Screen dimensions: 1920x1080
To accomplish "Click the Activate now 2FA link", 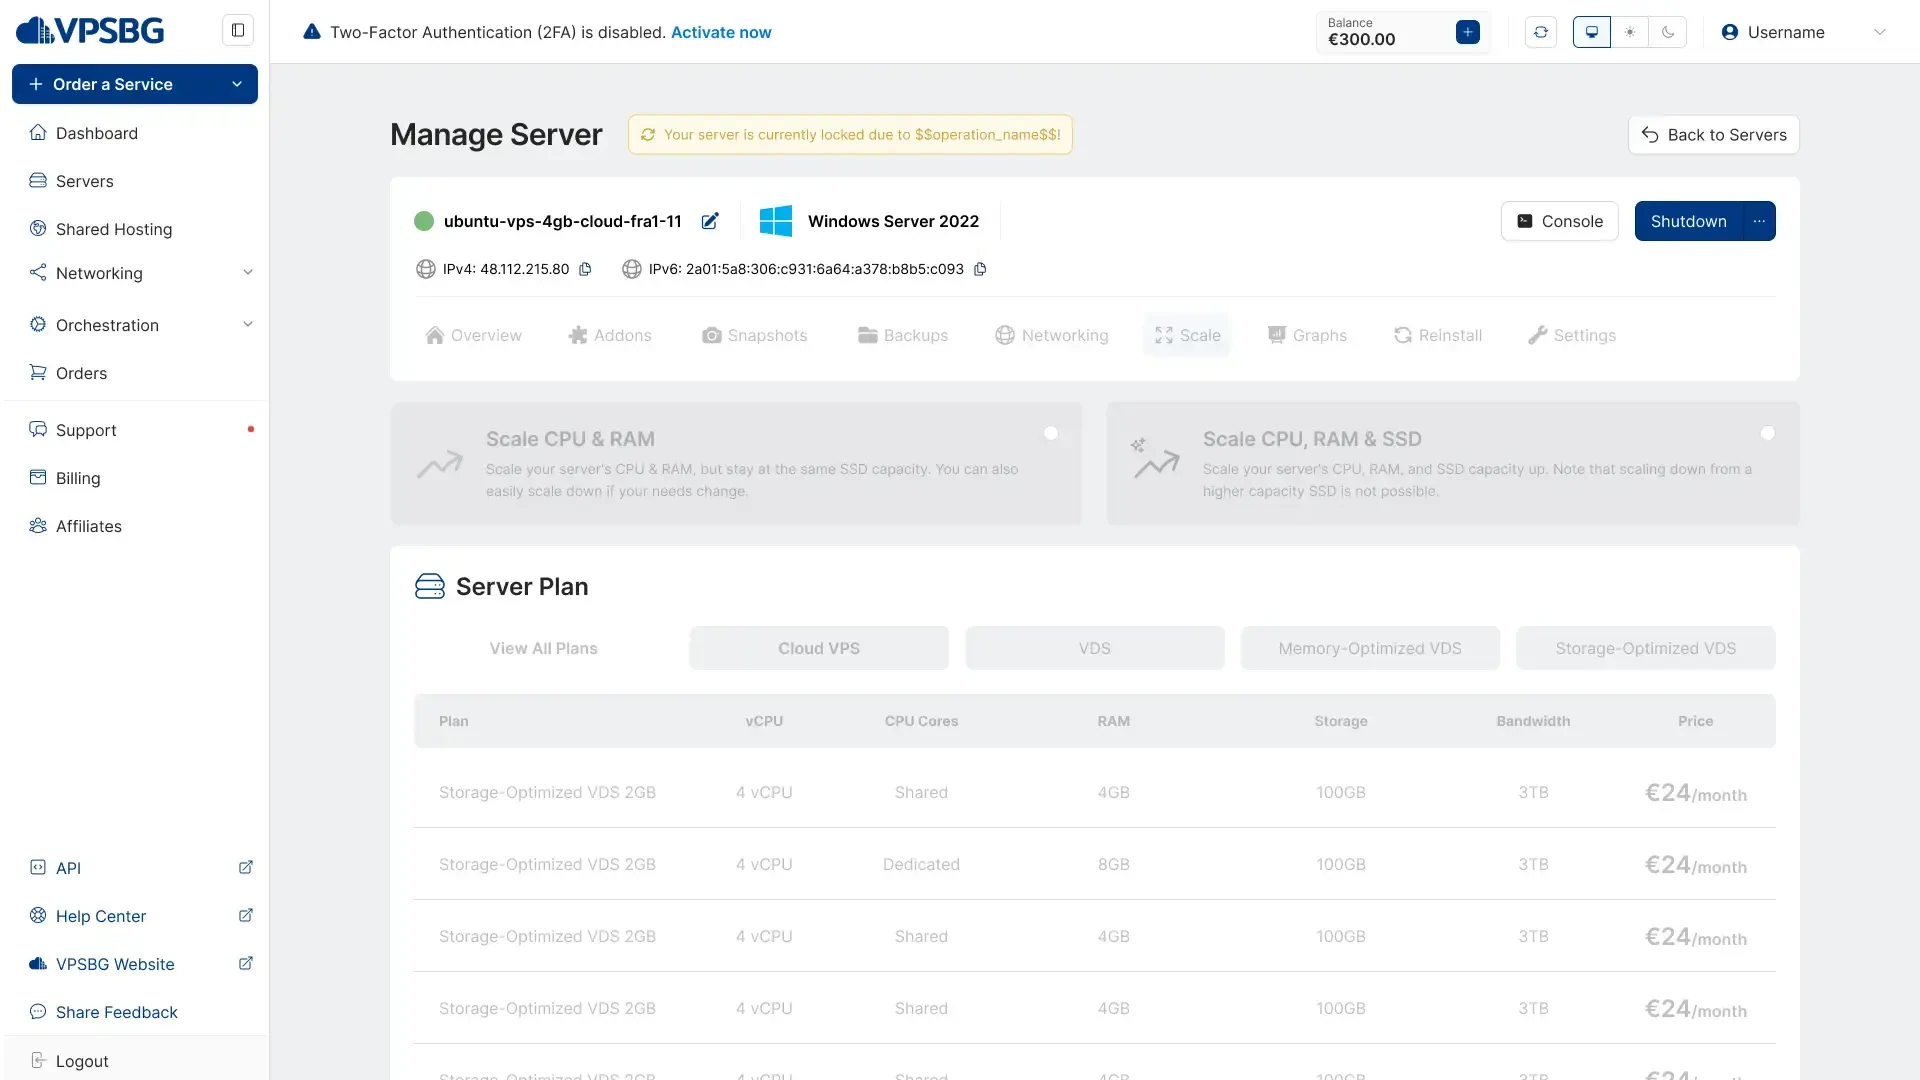I will point(720,32).
